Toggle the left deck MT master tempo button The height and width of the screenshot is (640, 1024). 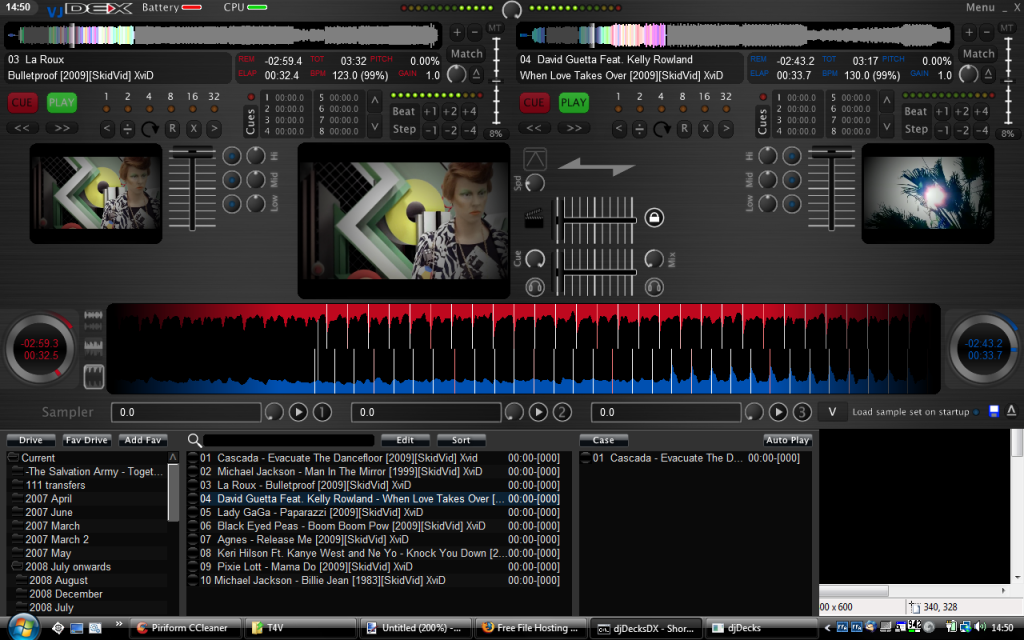[495, 29]
